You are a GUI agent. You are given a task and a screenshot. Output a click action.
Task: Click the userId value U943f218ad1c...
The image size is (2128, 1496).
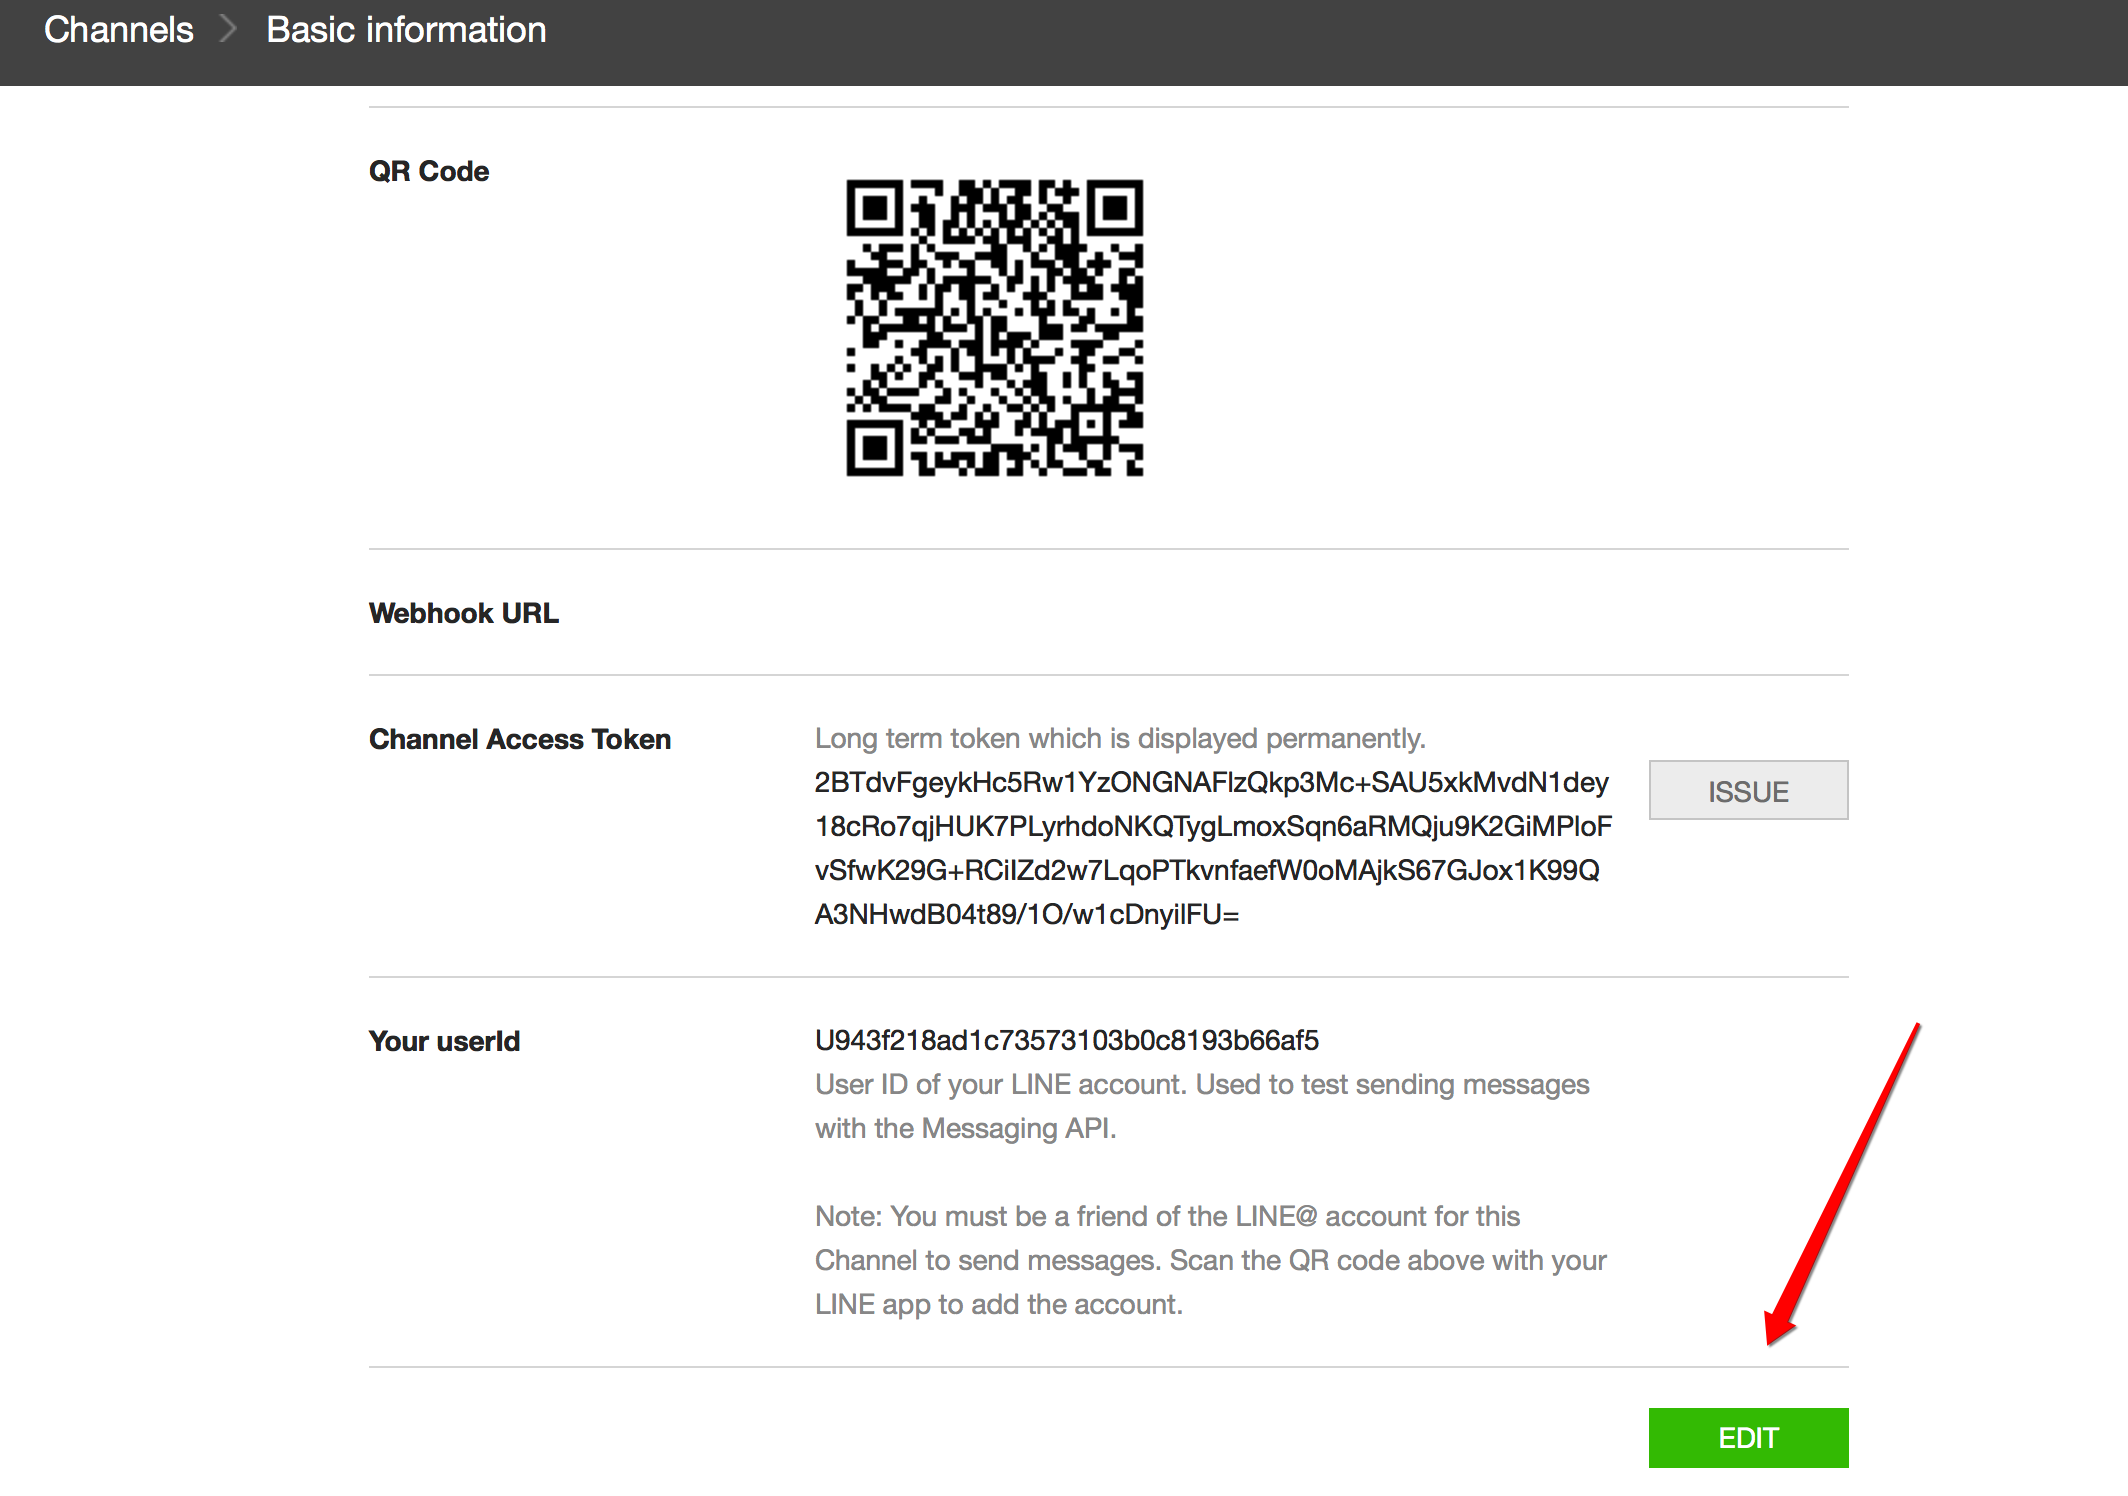point(1066,1040)
